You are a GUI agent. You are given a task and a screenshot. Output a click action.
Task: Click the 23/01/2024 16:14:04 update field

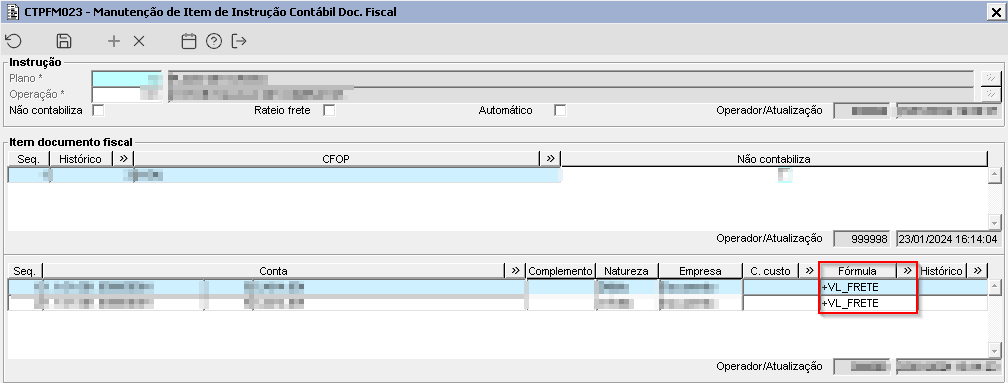[948, 238]
